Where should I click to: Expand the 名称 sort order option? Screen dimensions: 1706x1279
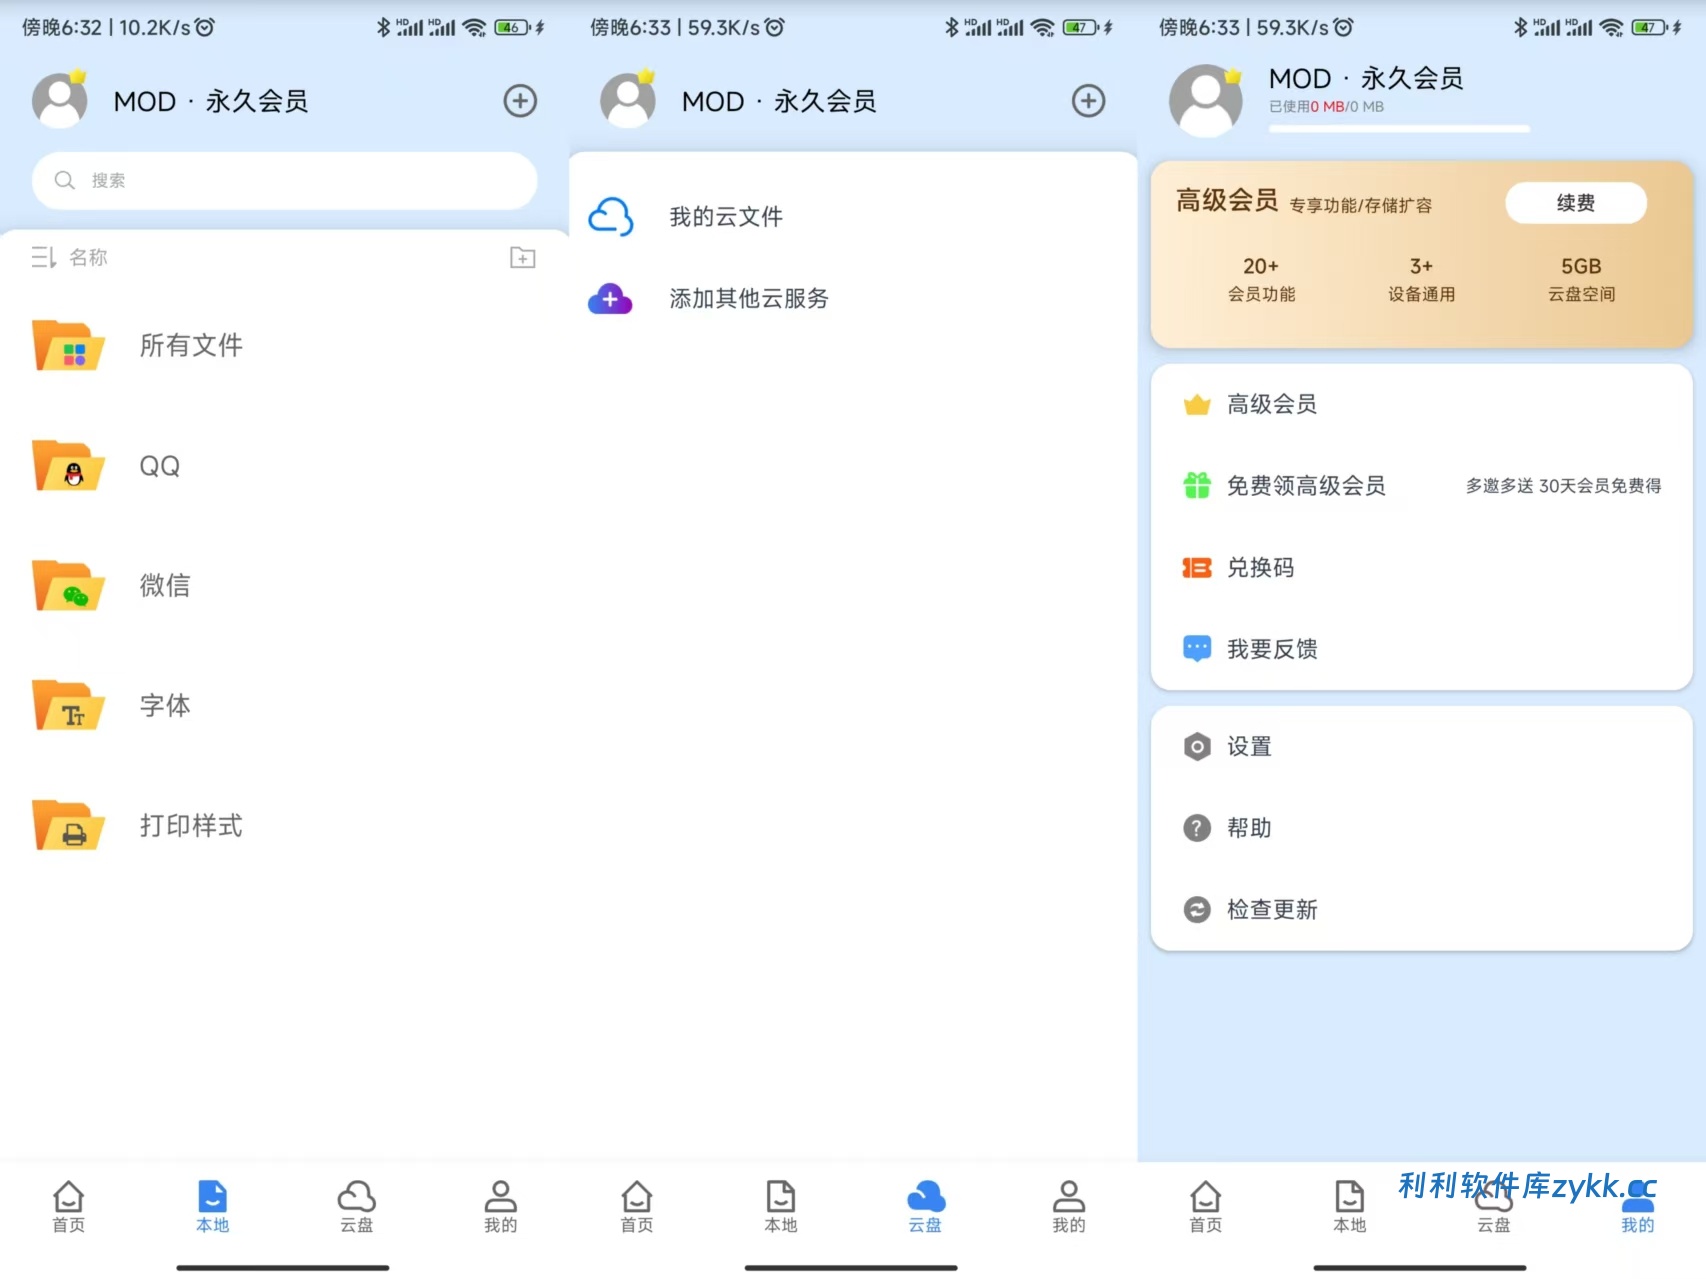70,258
